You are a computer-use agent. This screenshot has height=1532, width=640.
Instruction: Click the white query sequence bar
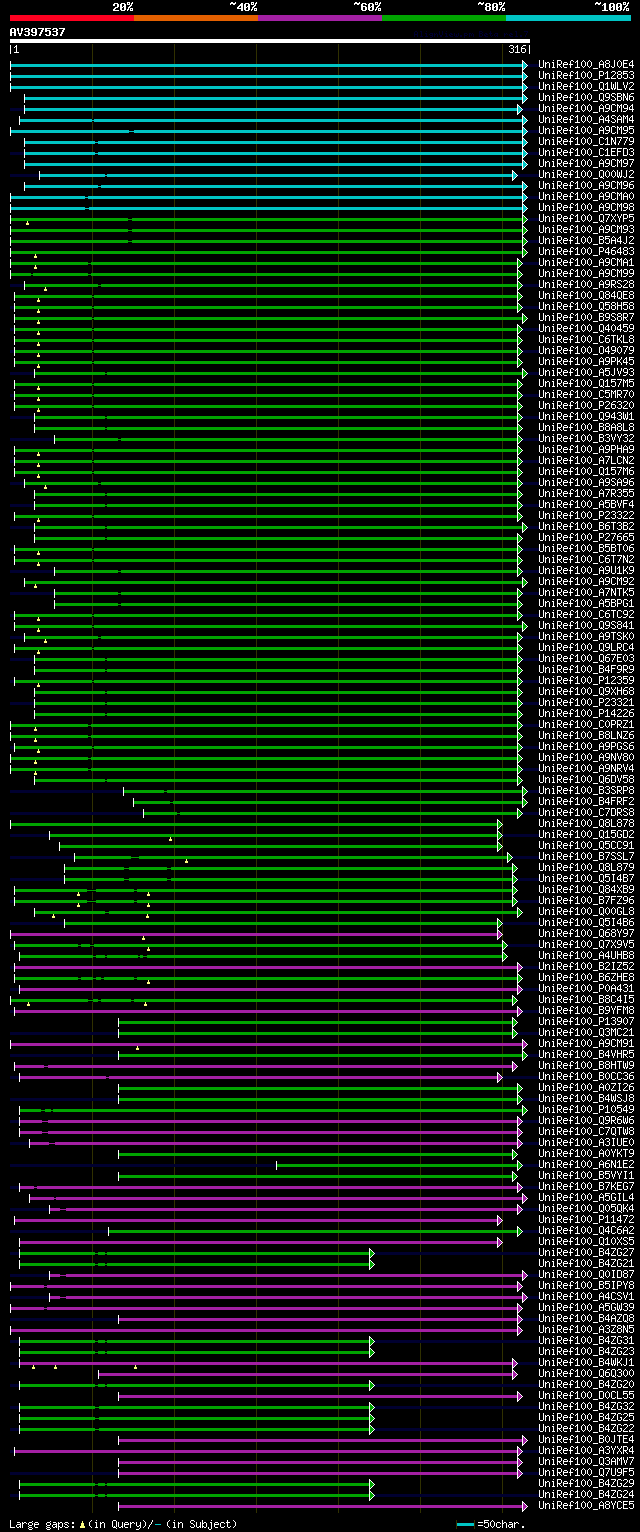(x=270, y=41)
